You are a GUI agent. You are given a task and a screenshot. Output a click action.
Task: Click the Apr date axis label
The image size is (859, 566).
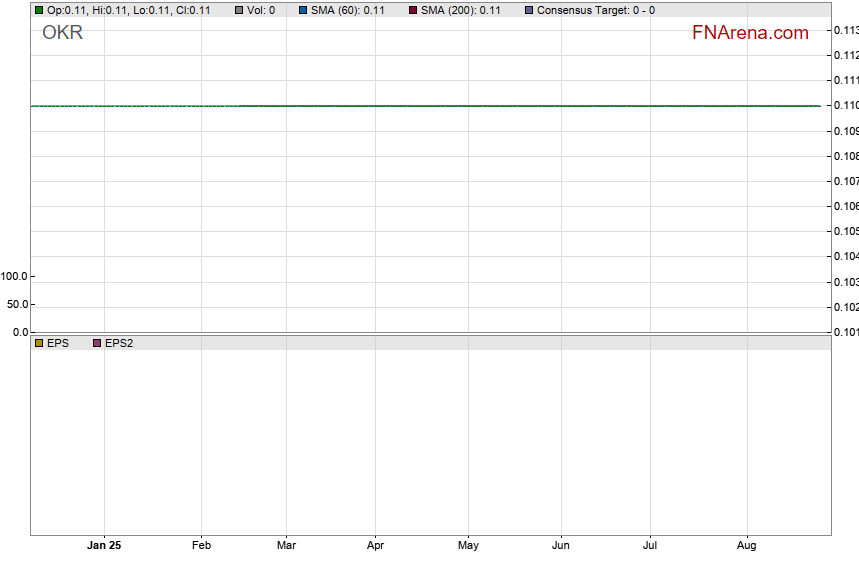[x=375, y=546]
